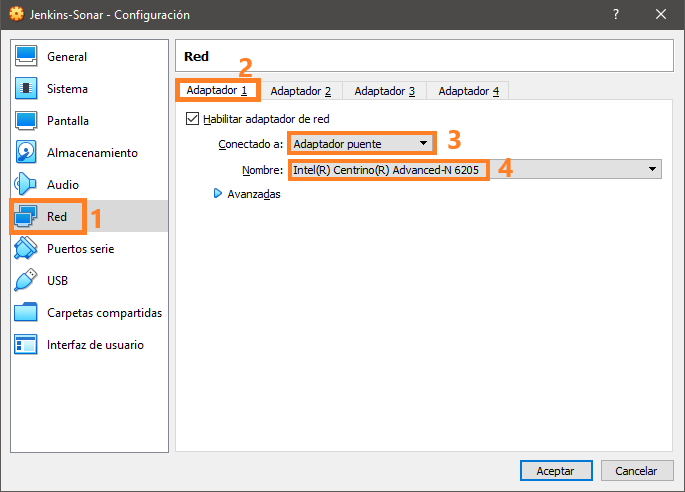Click the Puertos serie connector icon

[x=27, y=249]
